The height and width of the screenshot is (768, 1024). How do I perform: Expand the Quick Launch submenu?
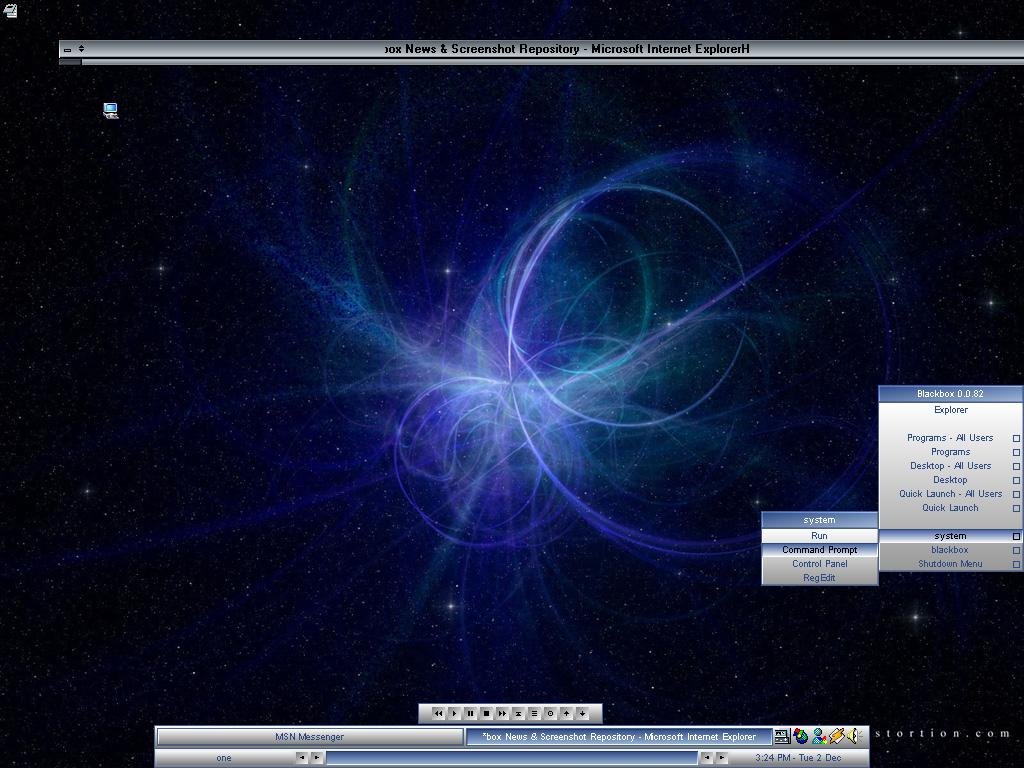coord(950,508)
